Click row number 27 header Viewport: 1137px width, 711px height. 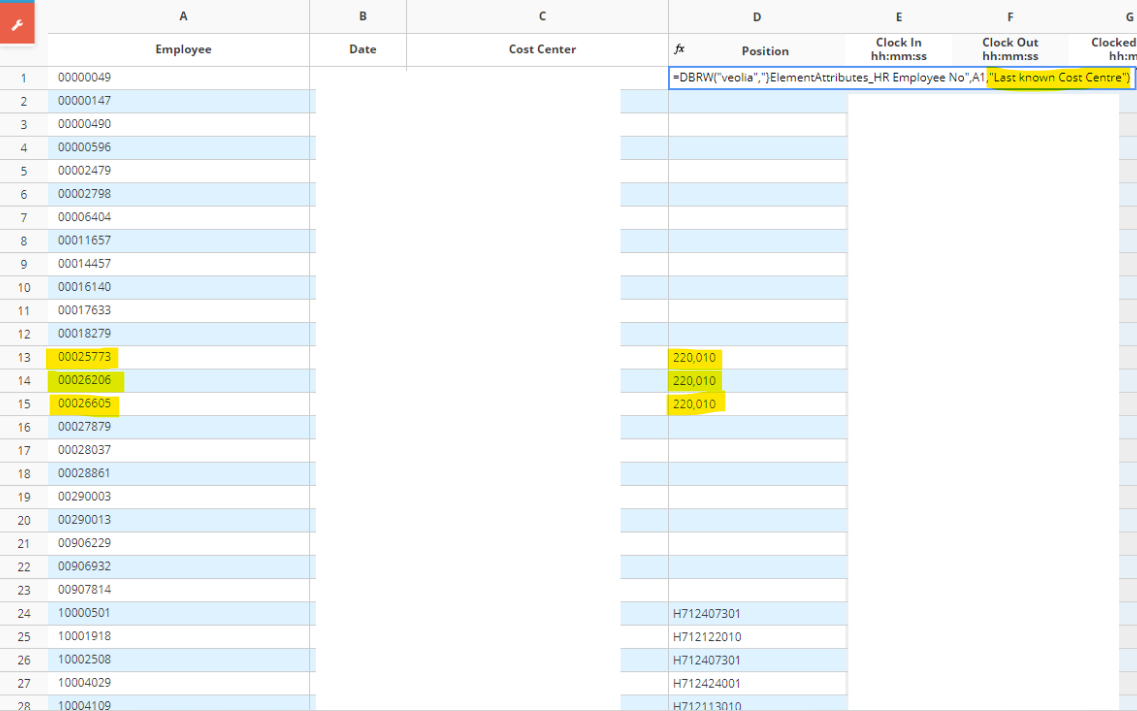[24, 683]
